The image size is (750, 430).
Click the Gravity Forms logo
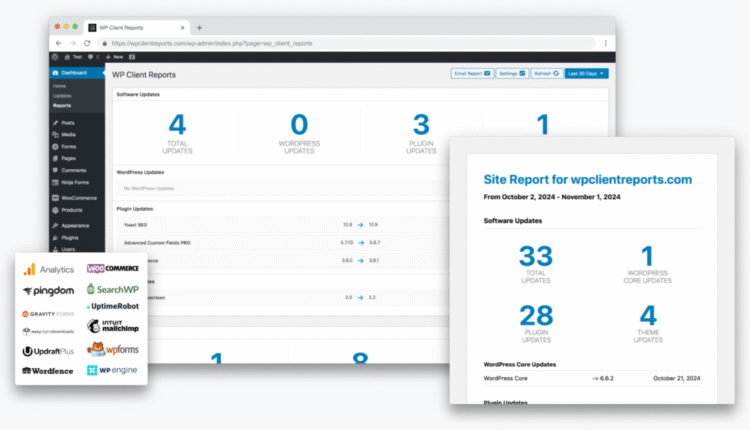click(x=48, y=314)
